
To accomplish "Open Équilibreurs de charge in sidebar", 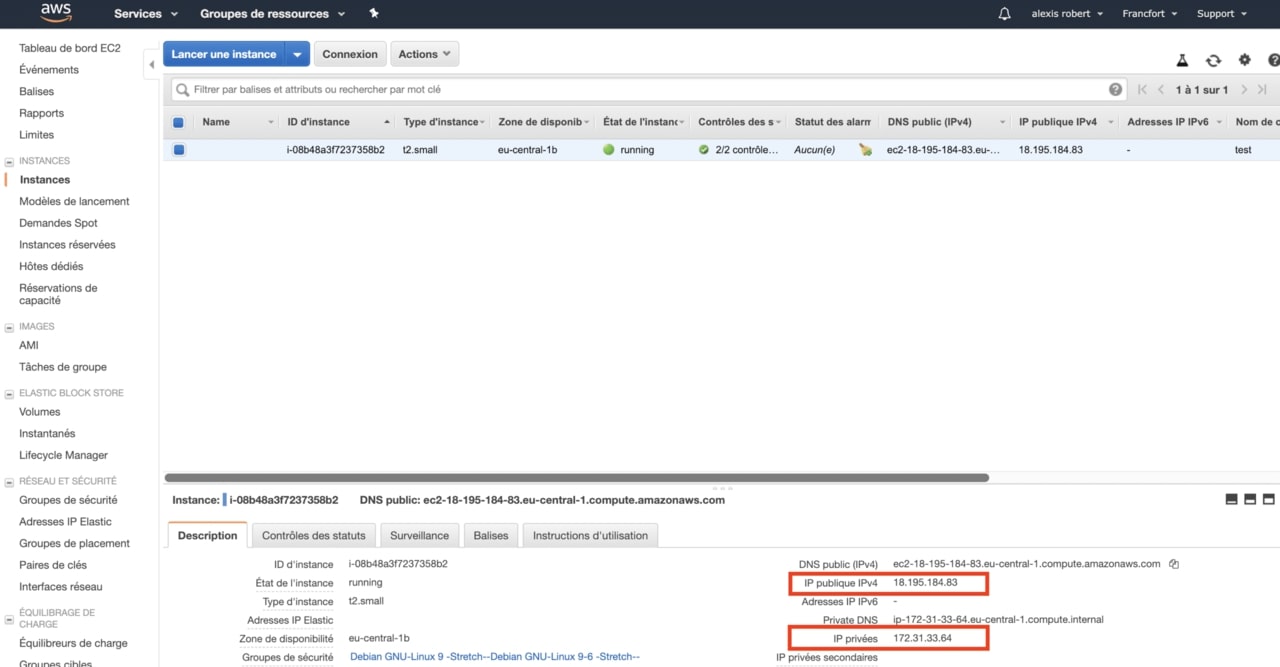I will click(x=73, y=644).
